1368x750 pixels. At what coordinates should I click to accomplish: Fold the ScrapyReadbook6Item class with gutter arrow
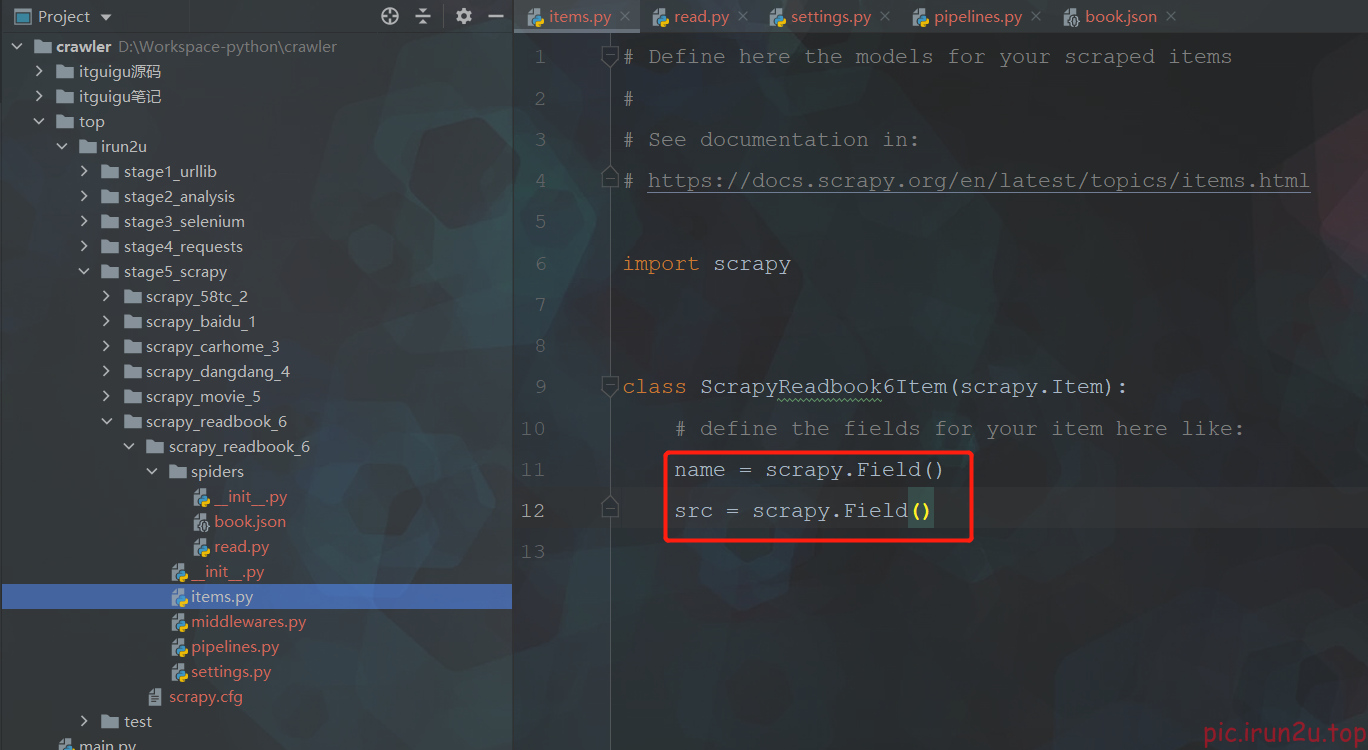tap(610, 386)
